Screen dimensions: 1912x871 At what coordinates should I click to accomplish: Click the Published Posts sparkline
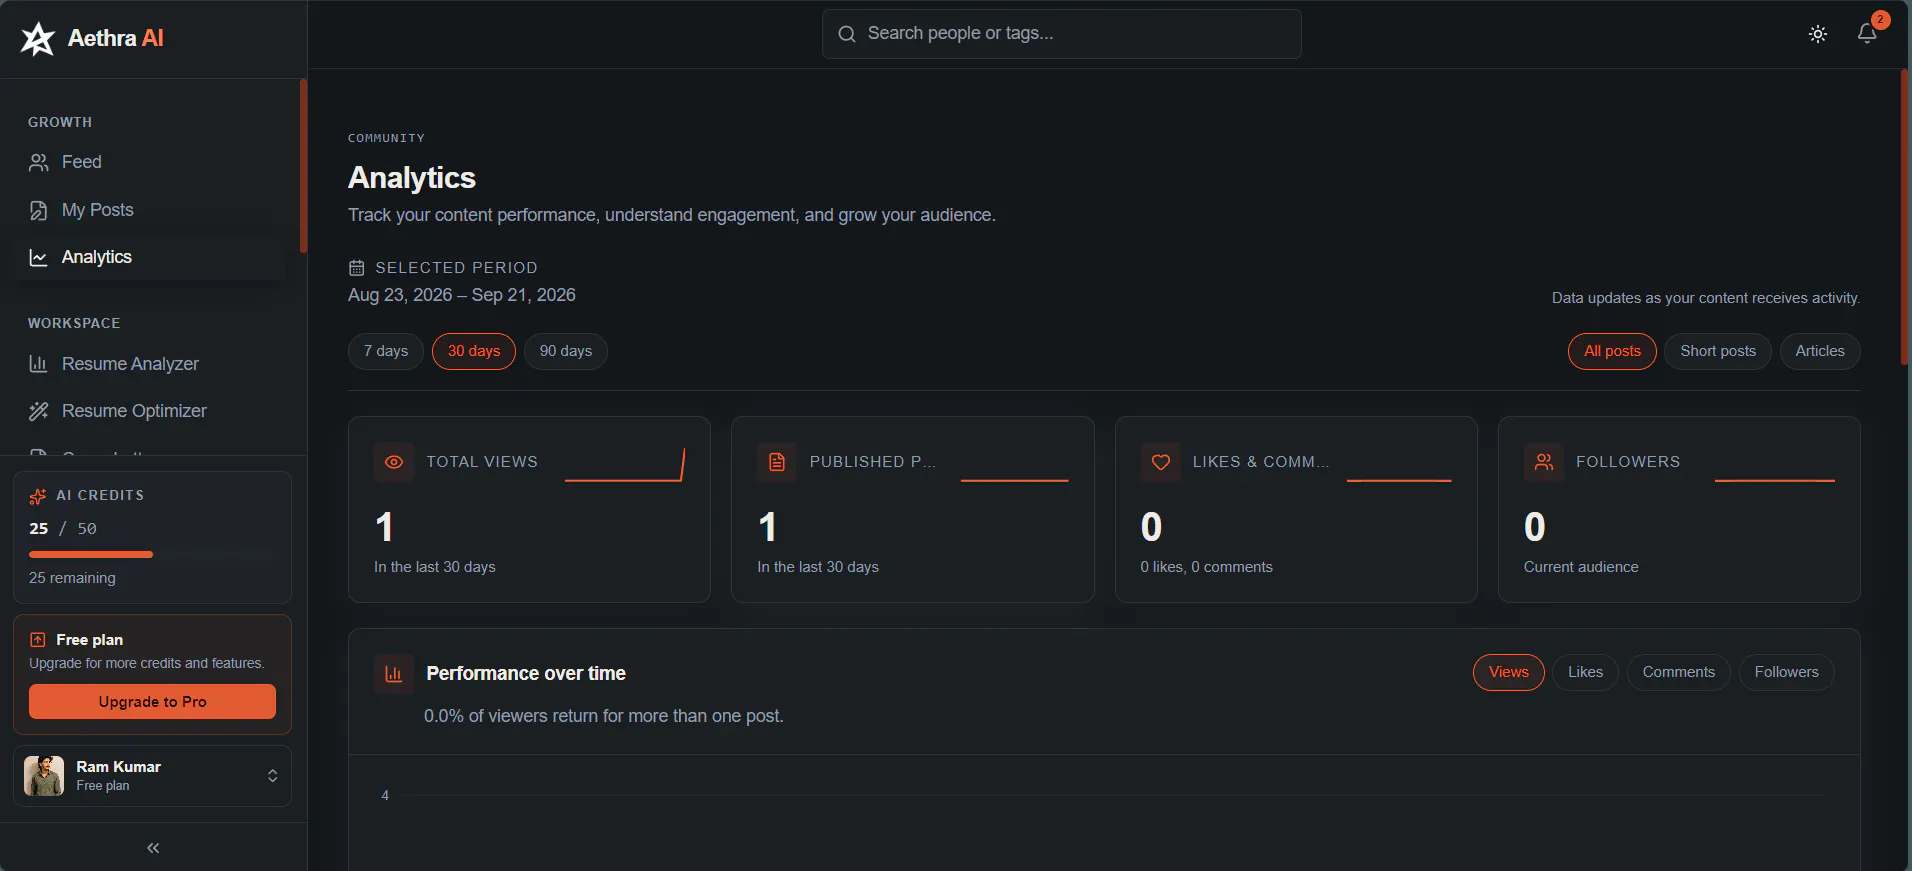pos(1015,480)
